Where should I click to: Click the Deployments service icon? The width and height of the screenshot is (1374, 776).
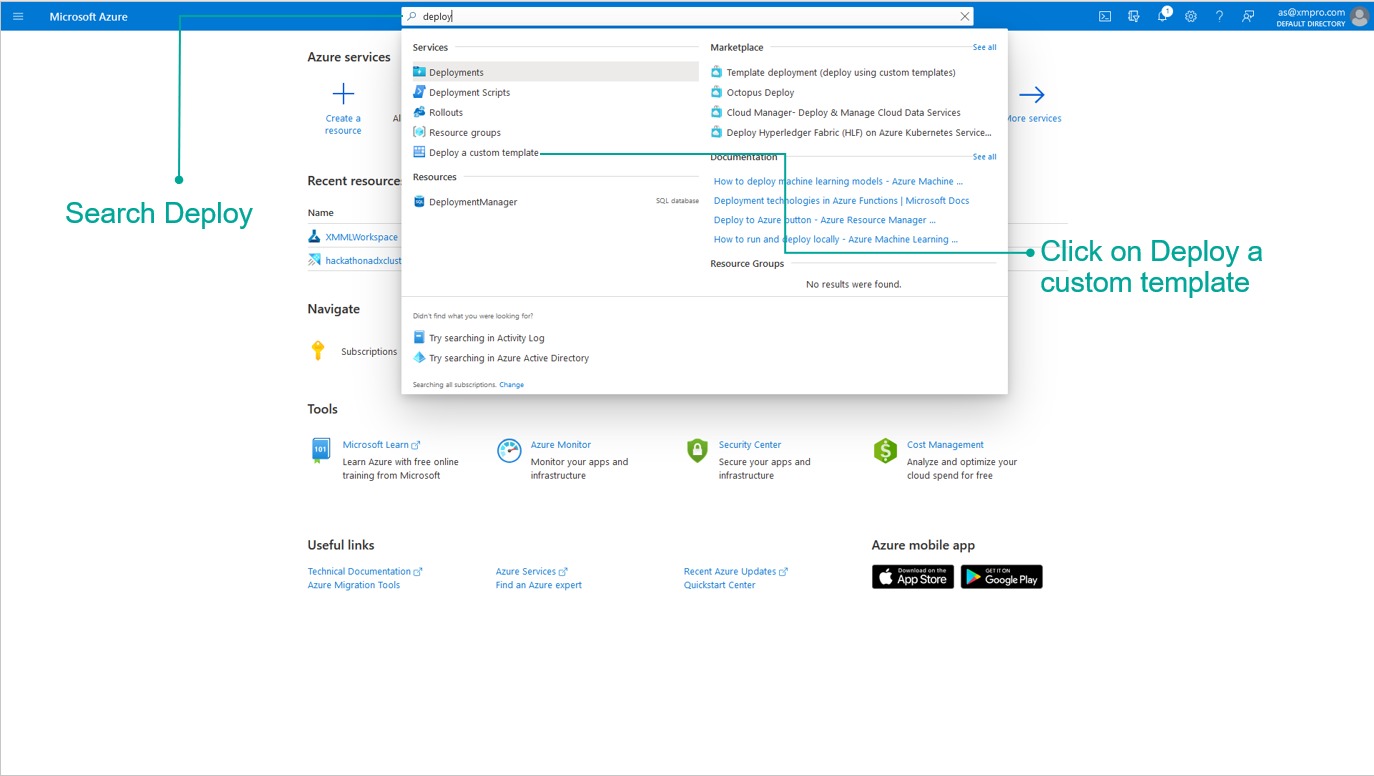(x=419, y=72)
